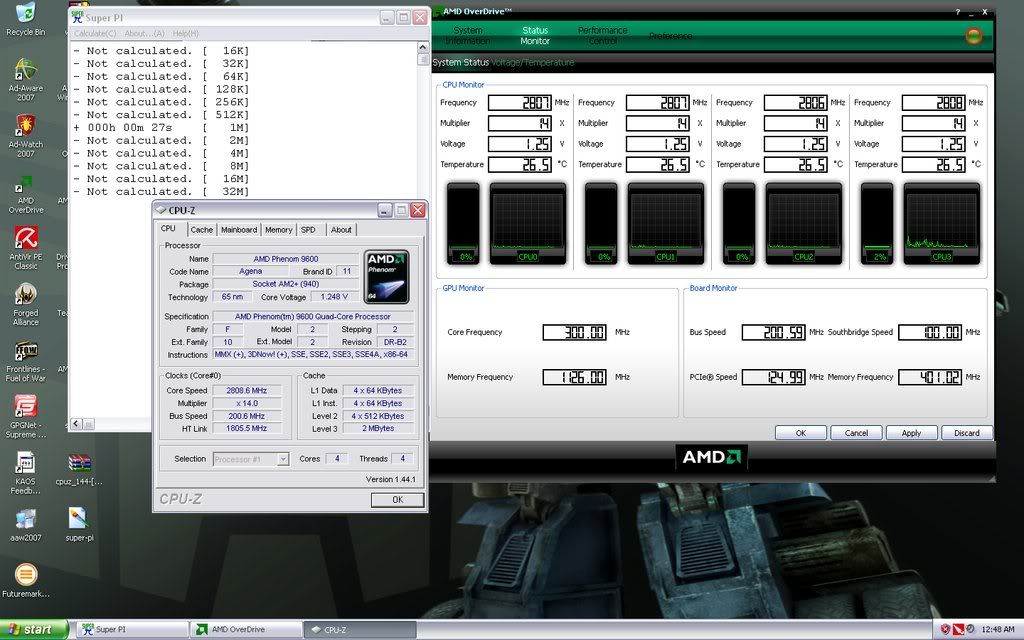Select the AntiVir PE Classic desktop icon
Viewport: 1024px width, 640px height.
pyautogui.click(x=25, y=248)
